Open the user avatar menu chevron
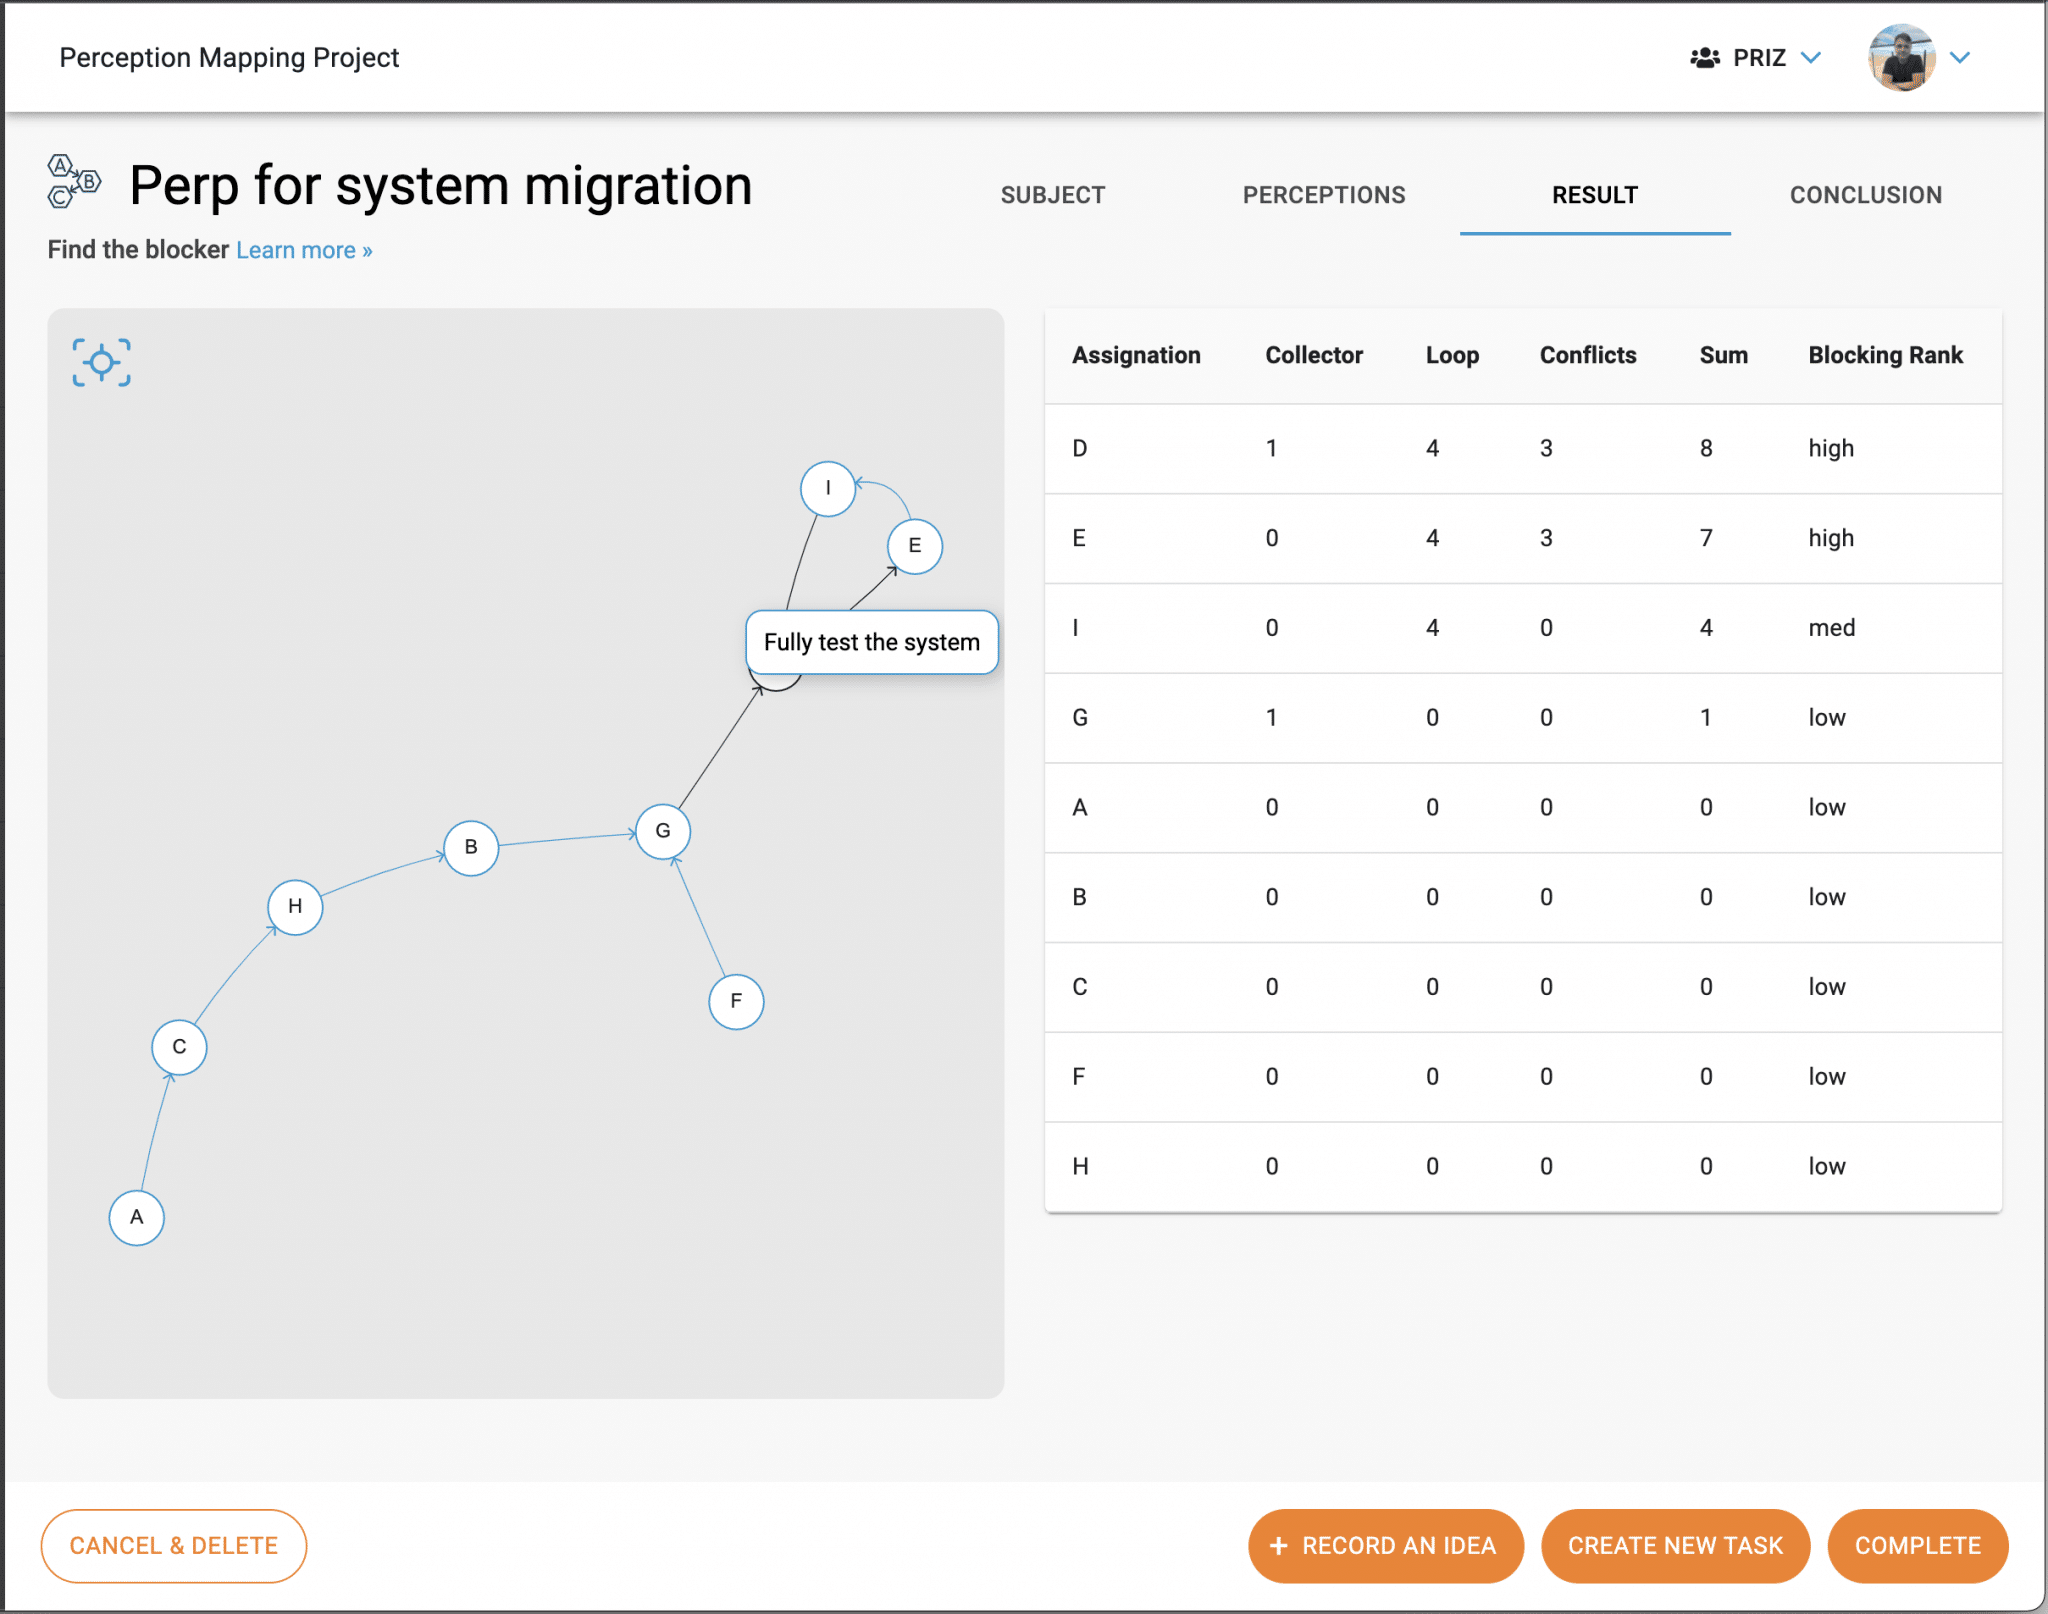Screen dimensions: 2048x1614 (x=1960, y=58)
